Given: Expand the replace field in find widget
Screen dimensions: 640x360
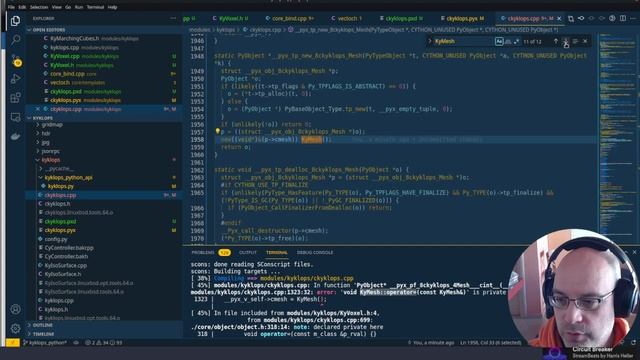Looking at the screenshot, I should pyautogui.click(x=429, y=41).
